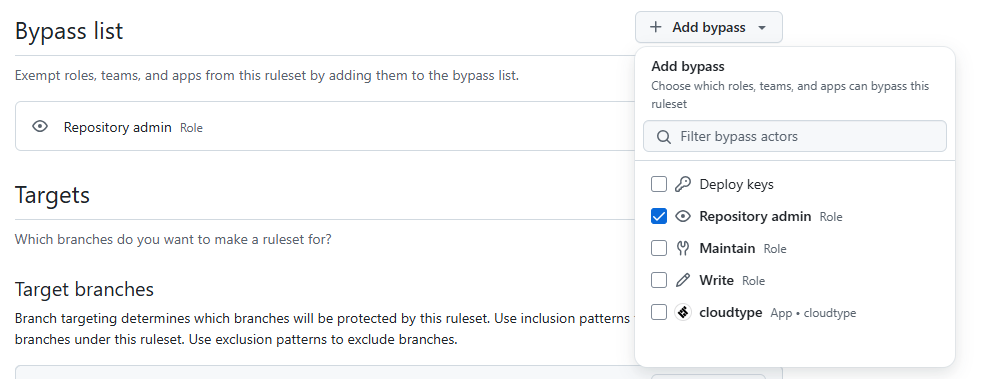Click Repository admin text in Bypass list
Screen dimensions: 983x379
(117, 127)
